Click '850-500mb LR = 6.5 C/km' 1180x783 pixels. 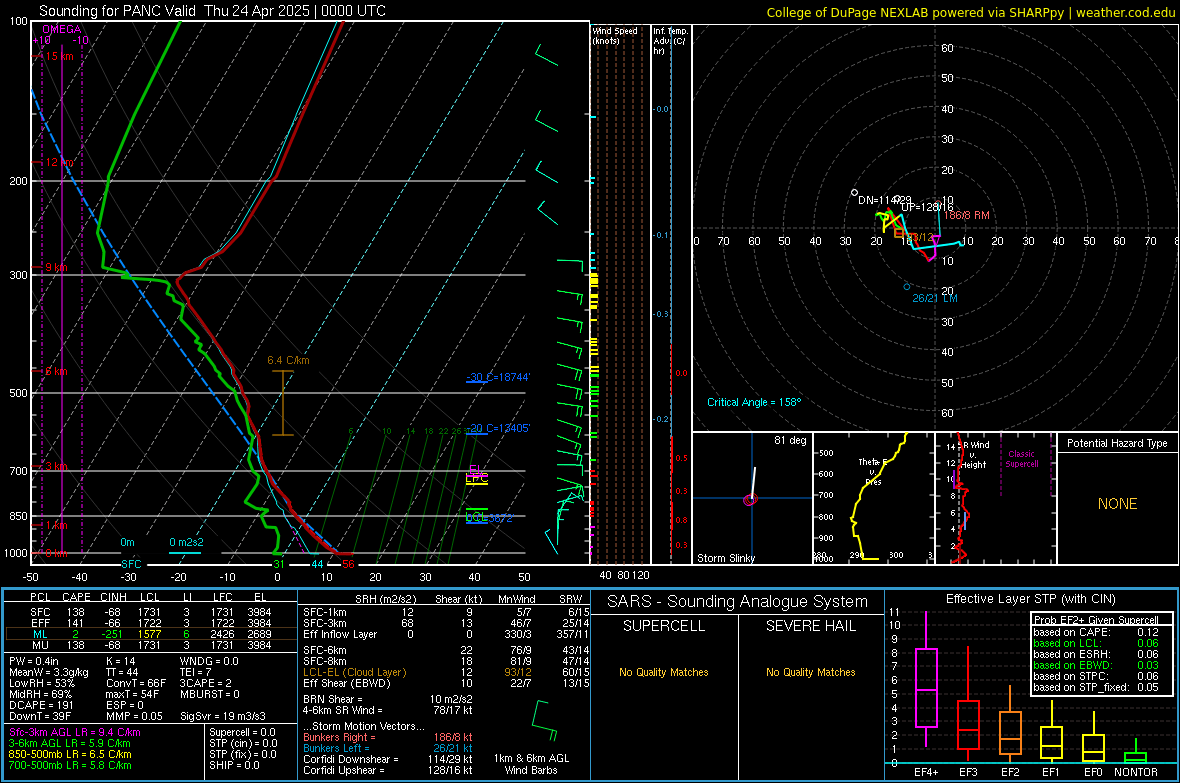[70, 754]
